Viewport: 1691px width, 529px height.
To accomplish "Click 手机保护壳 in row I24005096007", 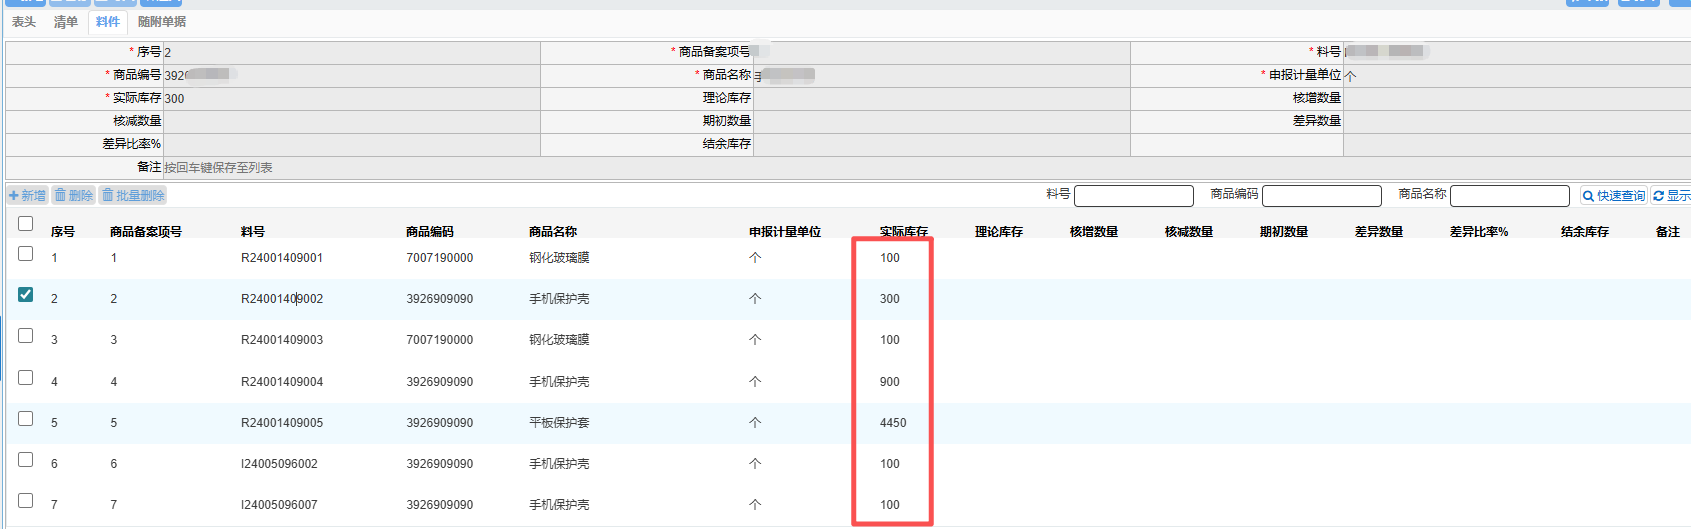I will coord(559,505).
